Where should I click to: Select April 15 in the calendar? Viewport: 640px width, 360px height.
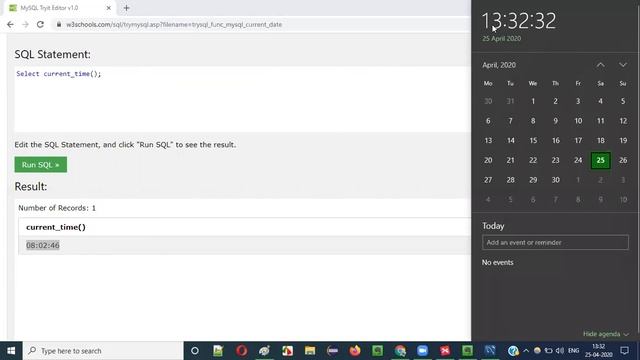click(x=533, y=140)
